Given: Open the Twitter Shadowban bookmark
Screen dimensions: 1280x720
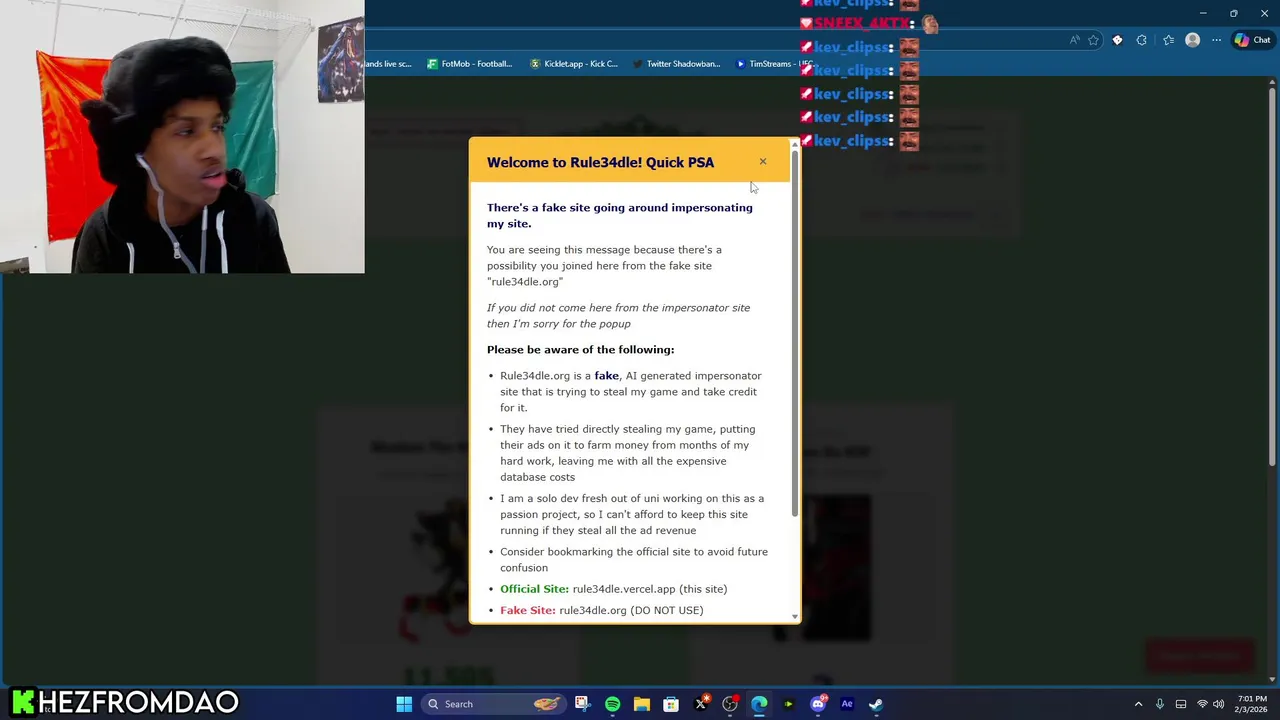Looking at the screenshot, I should pyautogui.click(x=676, y=64).
